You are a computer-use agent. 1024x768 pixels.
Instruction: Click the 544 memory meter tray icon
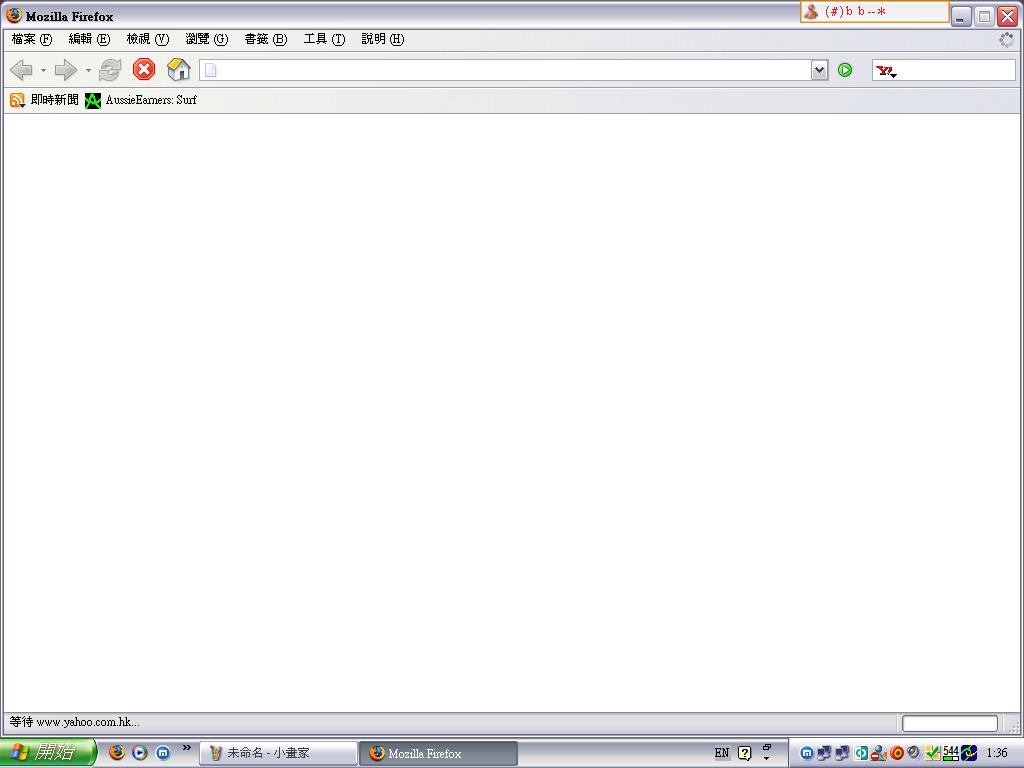951,753
